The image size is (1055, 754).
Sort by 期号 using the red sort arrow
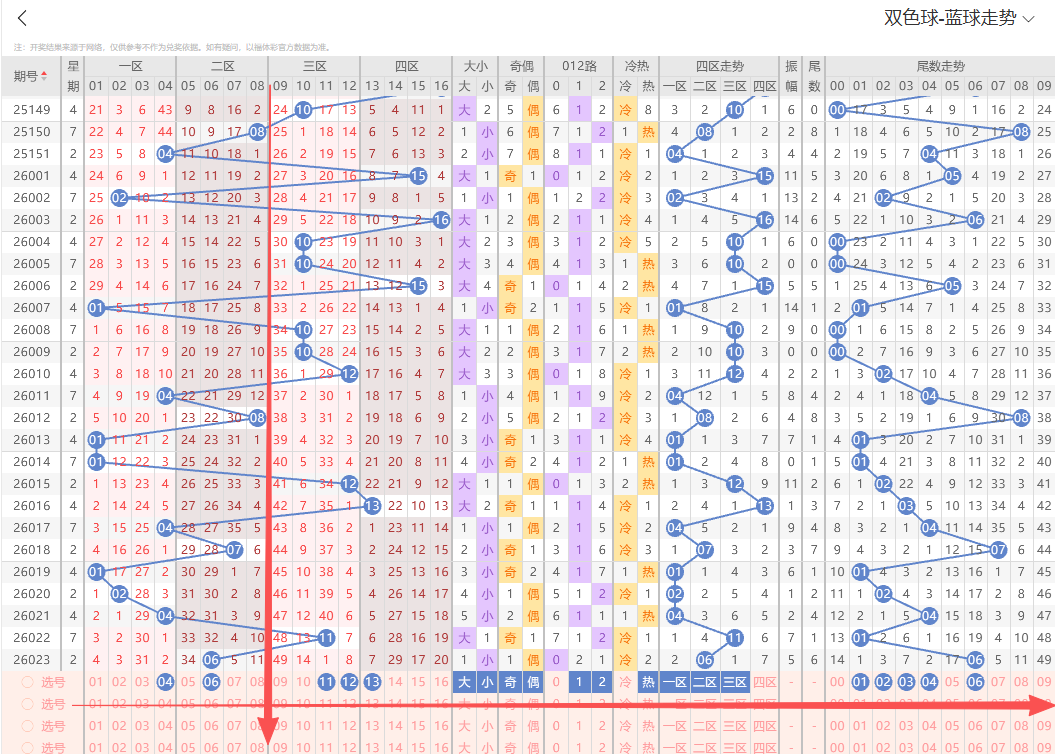click(44, 77)
